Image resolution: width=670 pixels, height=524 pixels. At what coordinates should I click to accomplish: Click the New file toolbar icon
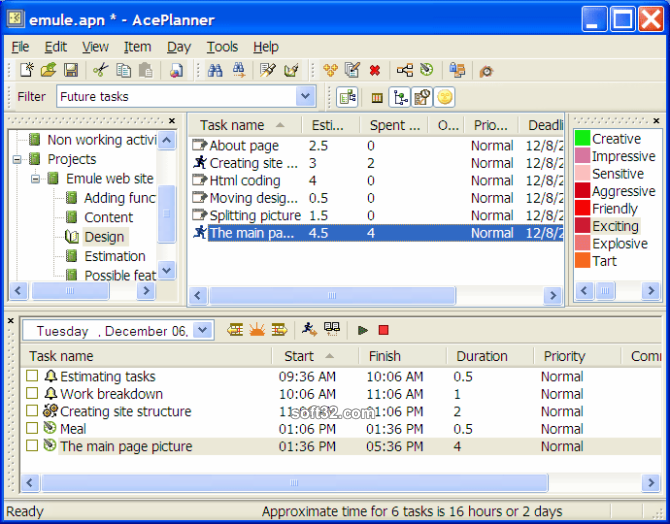click(26, 70)
